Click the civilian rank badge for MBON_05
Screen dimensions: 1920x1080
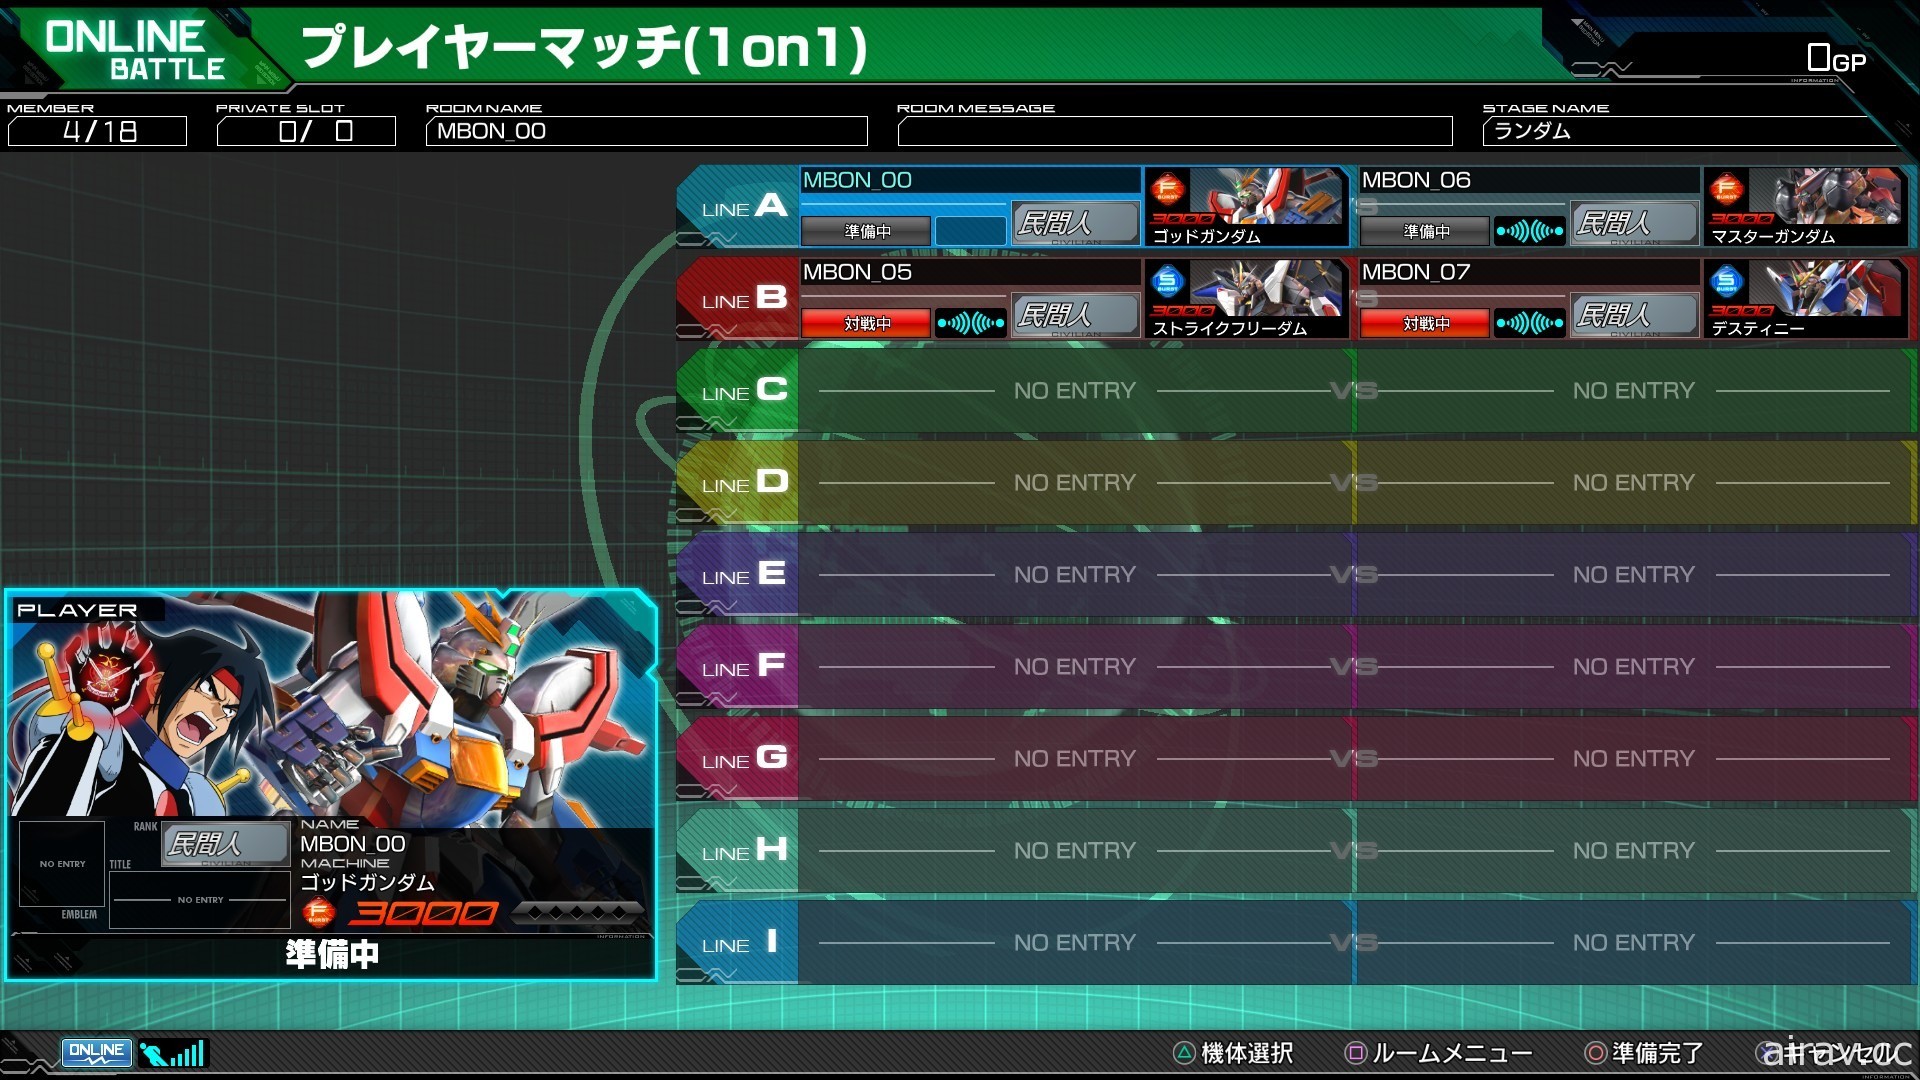[x=1075, y=315]
